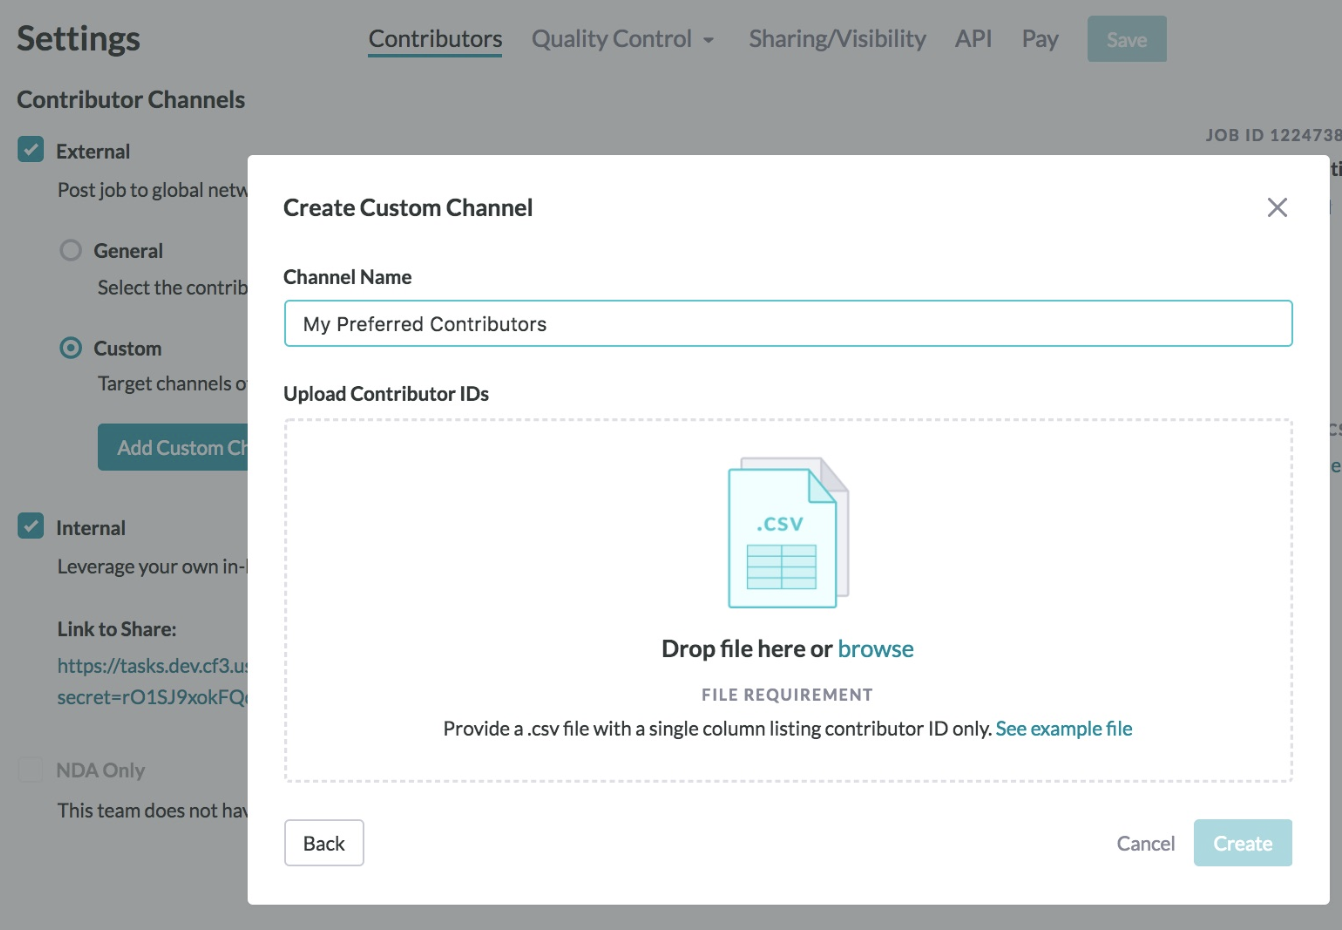
Task: Close the Create Custom Channel dialog
Action: (x=1277, y=207)
